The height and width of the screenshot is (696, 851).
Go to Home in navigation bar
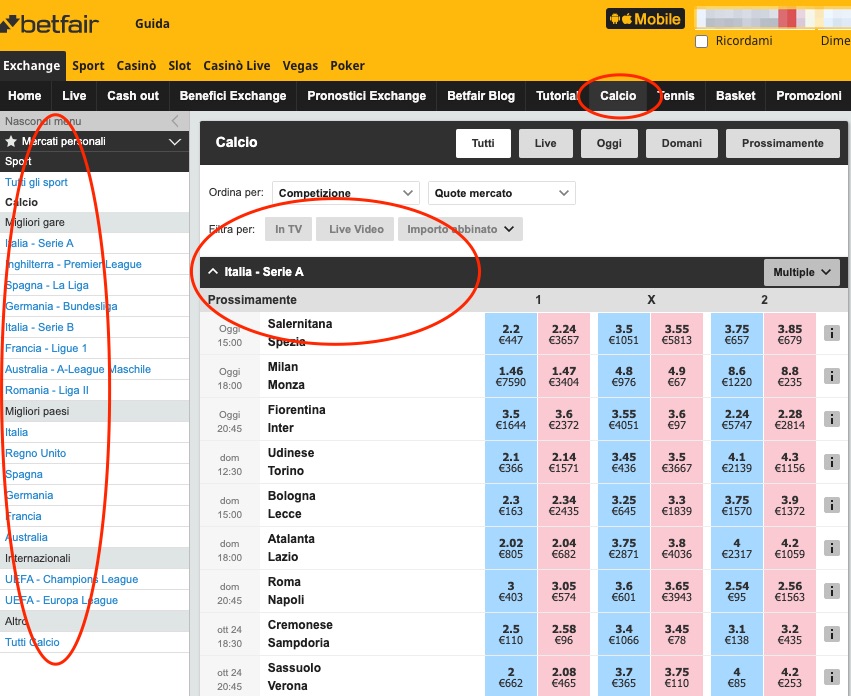pyautogui.click(x=25, y=96)
